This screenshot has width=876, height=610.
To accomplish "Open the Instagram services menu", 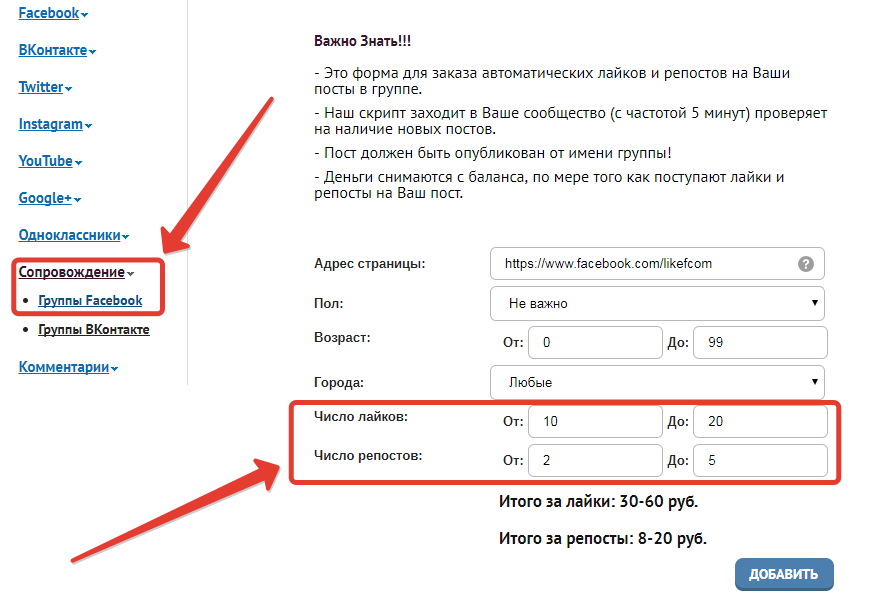I will coord(55,125).
